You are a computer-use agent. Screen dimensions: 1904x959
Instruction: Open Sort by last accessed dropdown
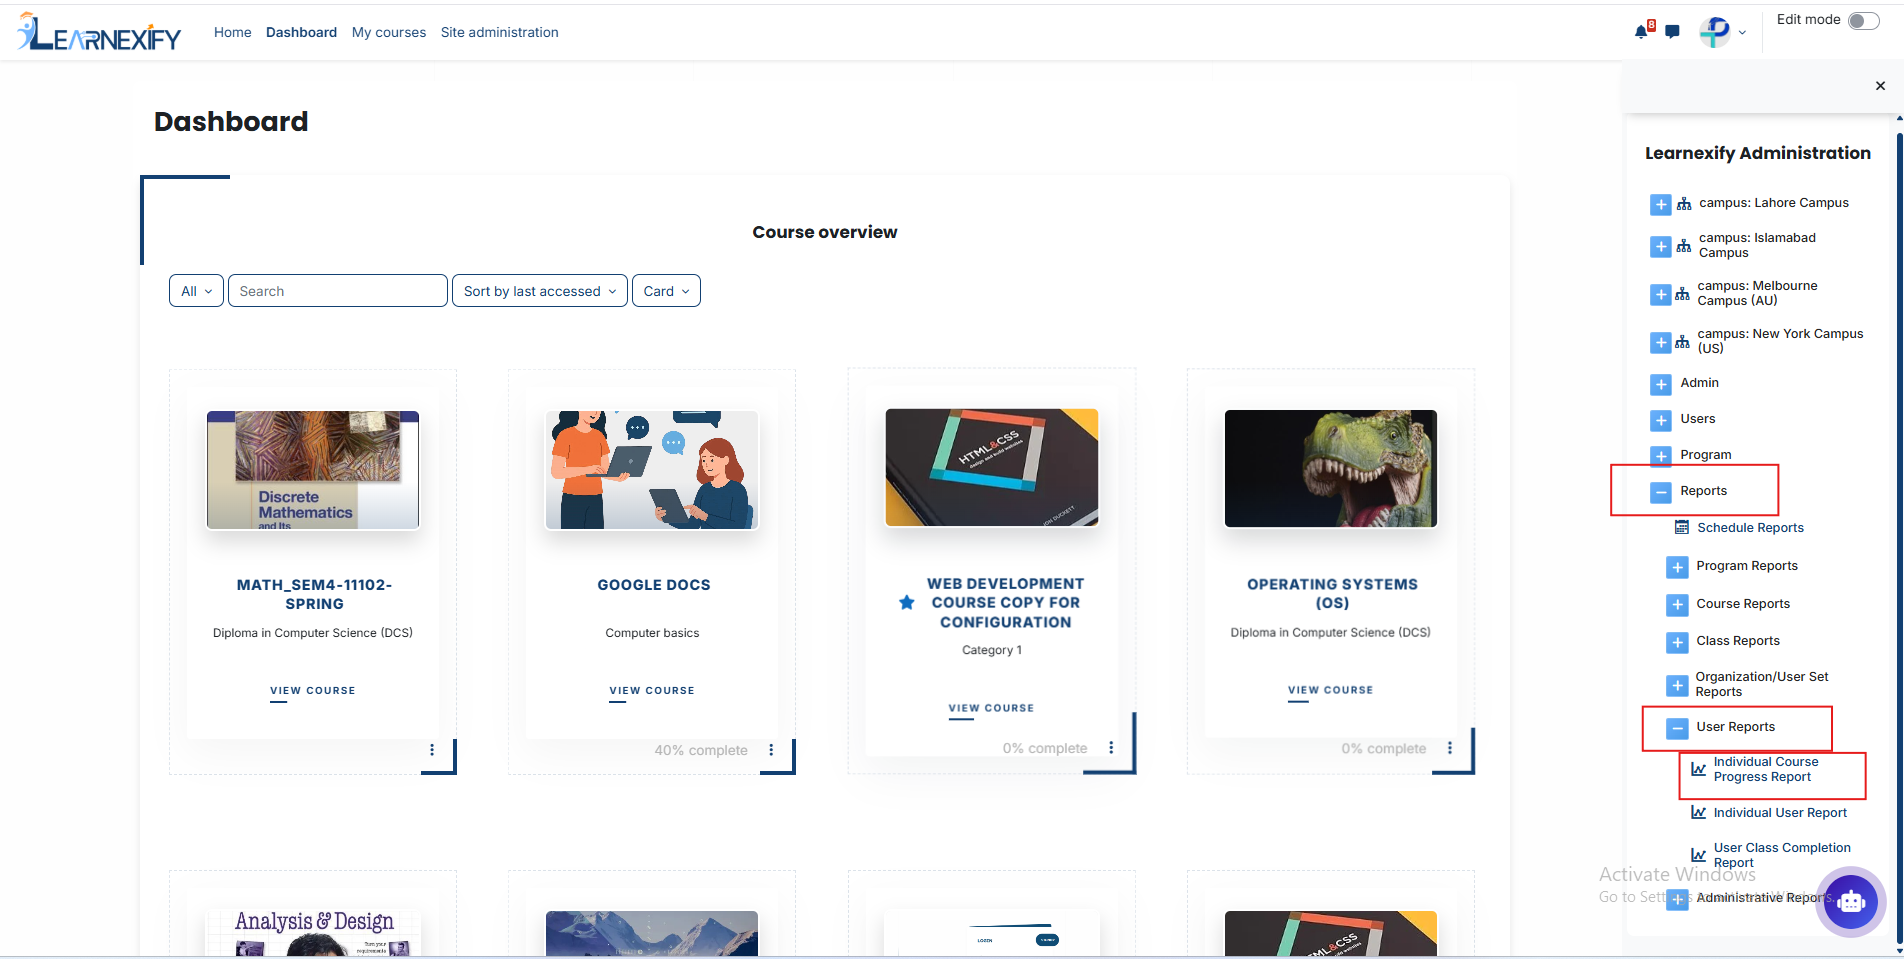tap(540, 291)
